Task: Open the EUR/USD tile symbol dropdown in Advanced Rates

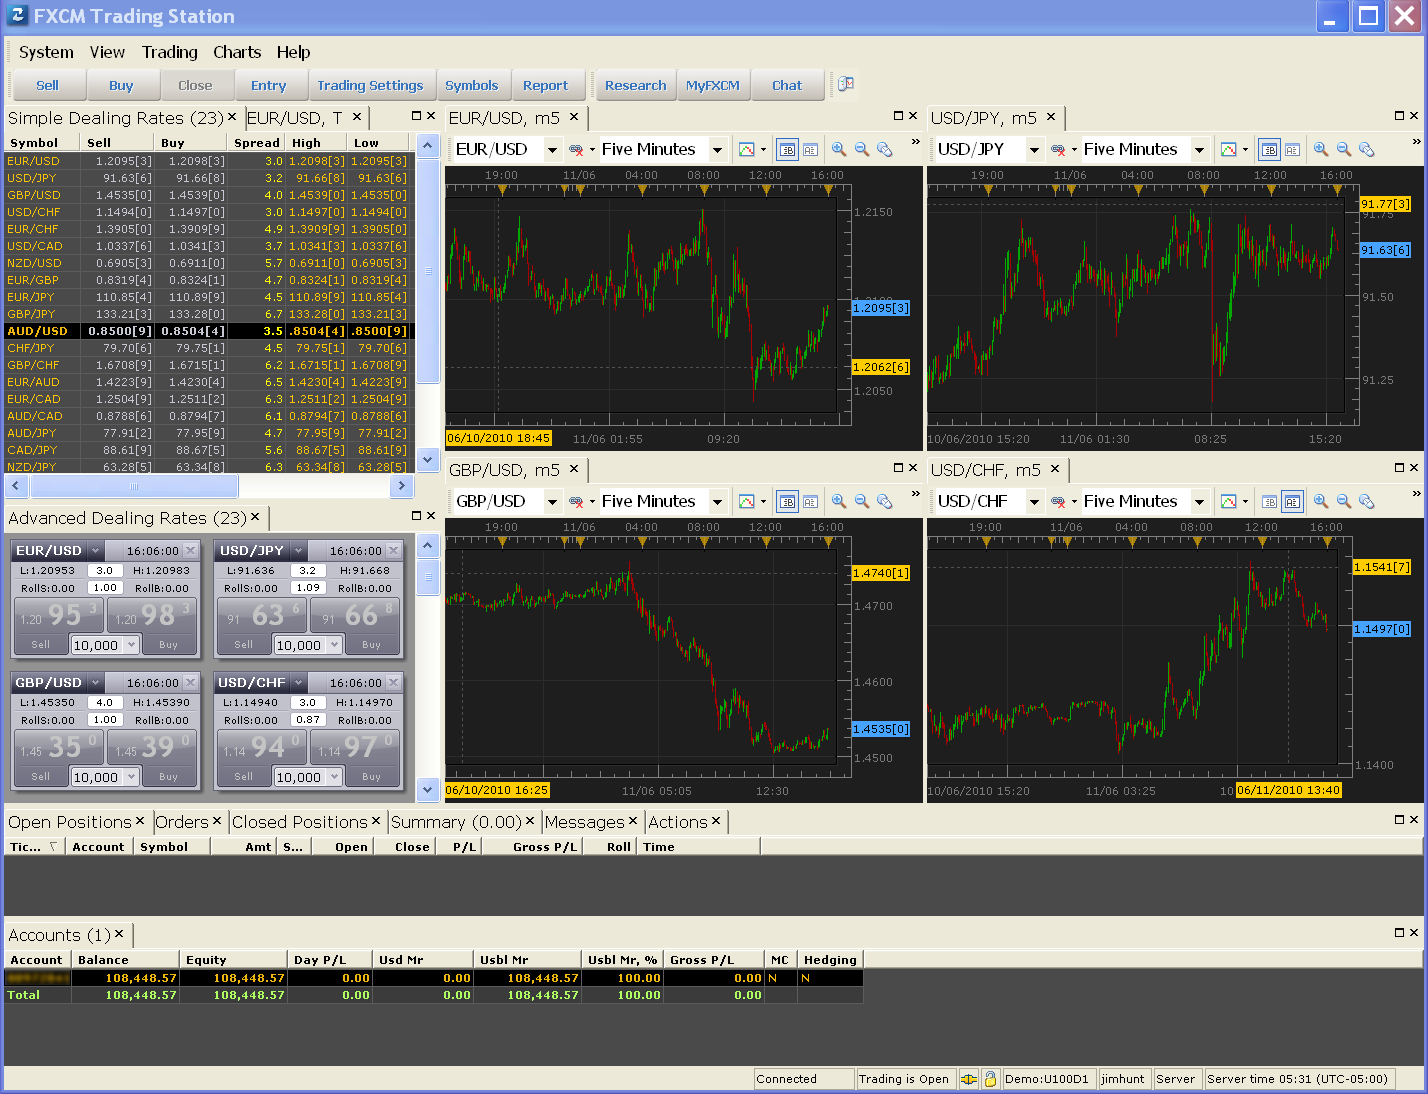Action: pyautogui.click(x=95, y=551)
